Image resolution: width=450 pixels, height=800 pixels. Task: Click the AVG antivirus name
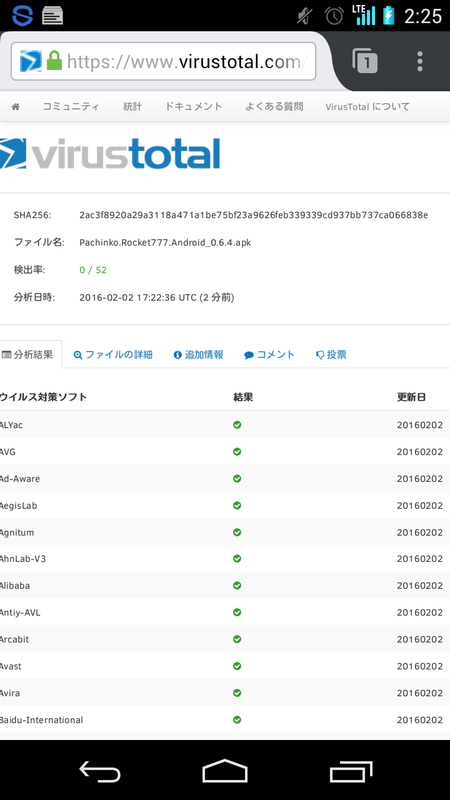click(8, 452)
